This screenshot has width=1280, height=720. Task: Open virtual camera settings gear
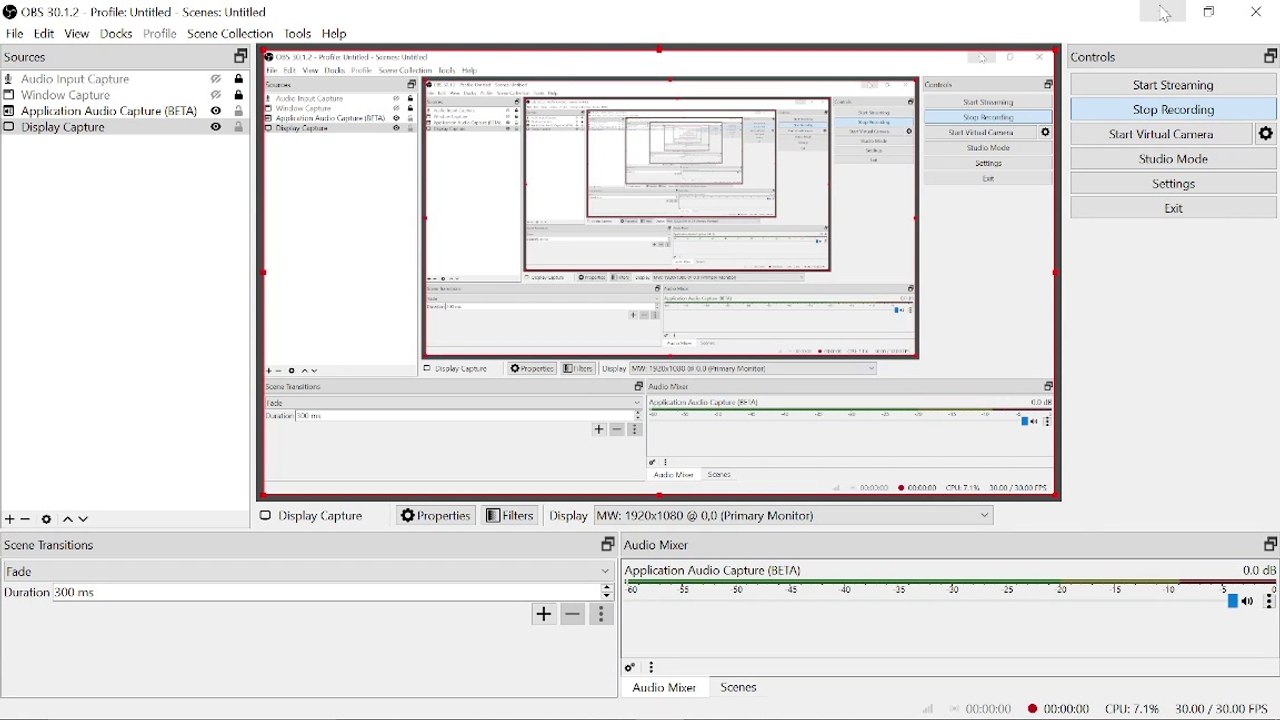1266,134
